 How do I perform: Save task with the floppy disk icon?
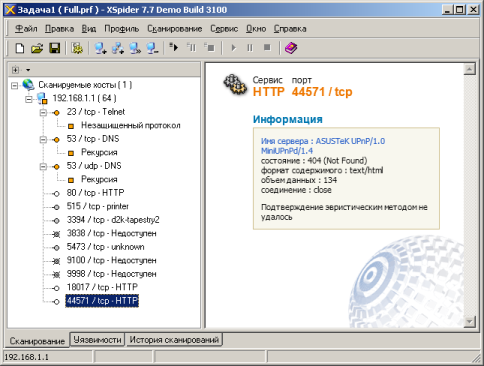(x=54, y=48)
